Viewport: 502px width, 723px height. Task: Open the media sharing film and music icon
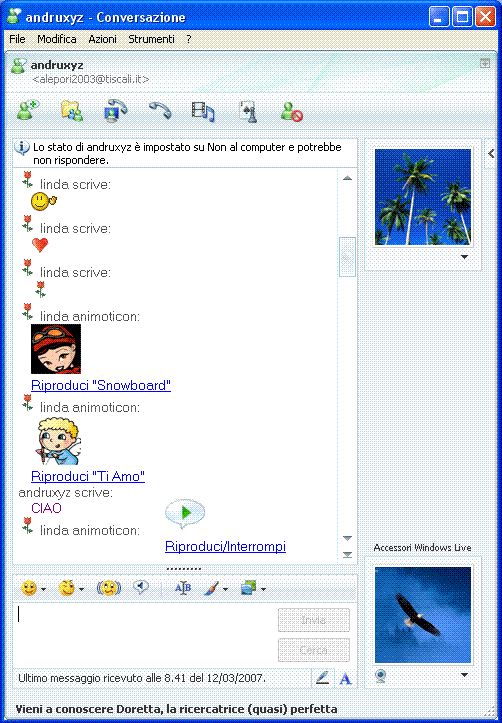click(203, 111)
